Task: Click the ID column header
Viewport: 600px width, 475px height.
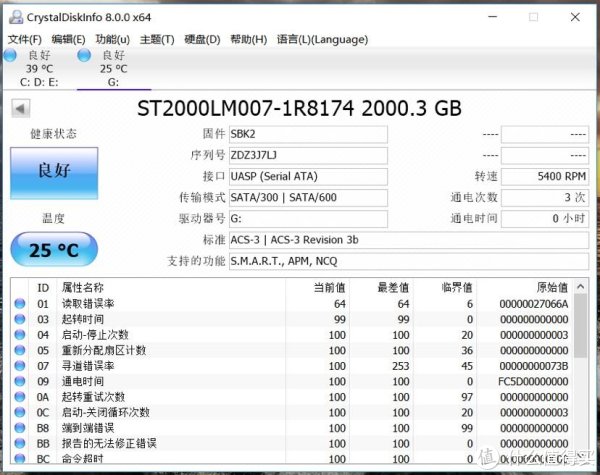Action: coord(43,287)
